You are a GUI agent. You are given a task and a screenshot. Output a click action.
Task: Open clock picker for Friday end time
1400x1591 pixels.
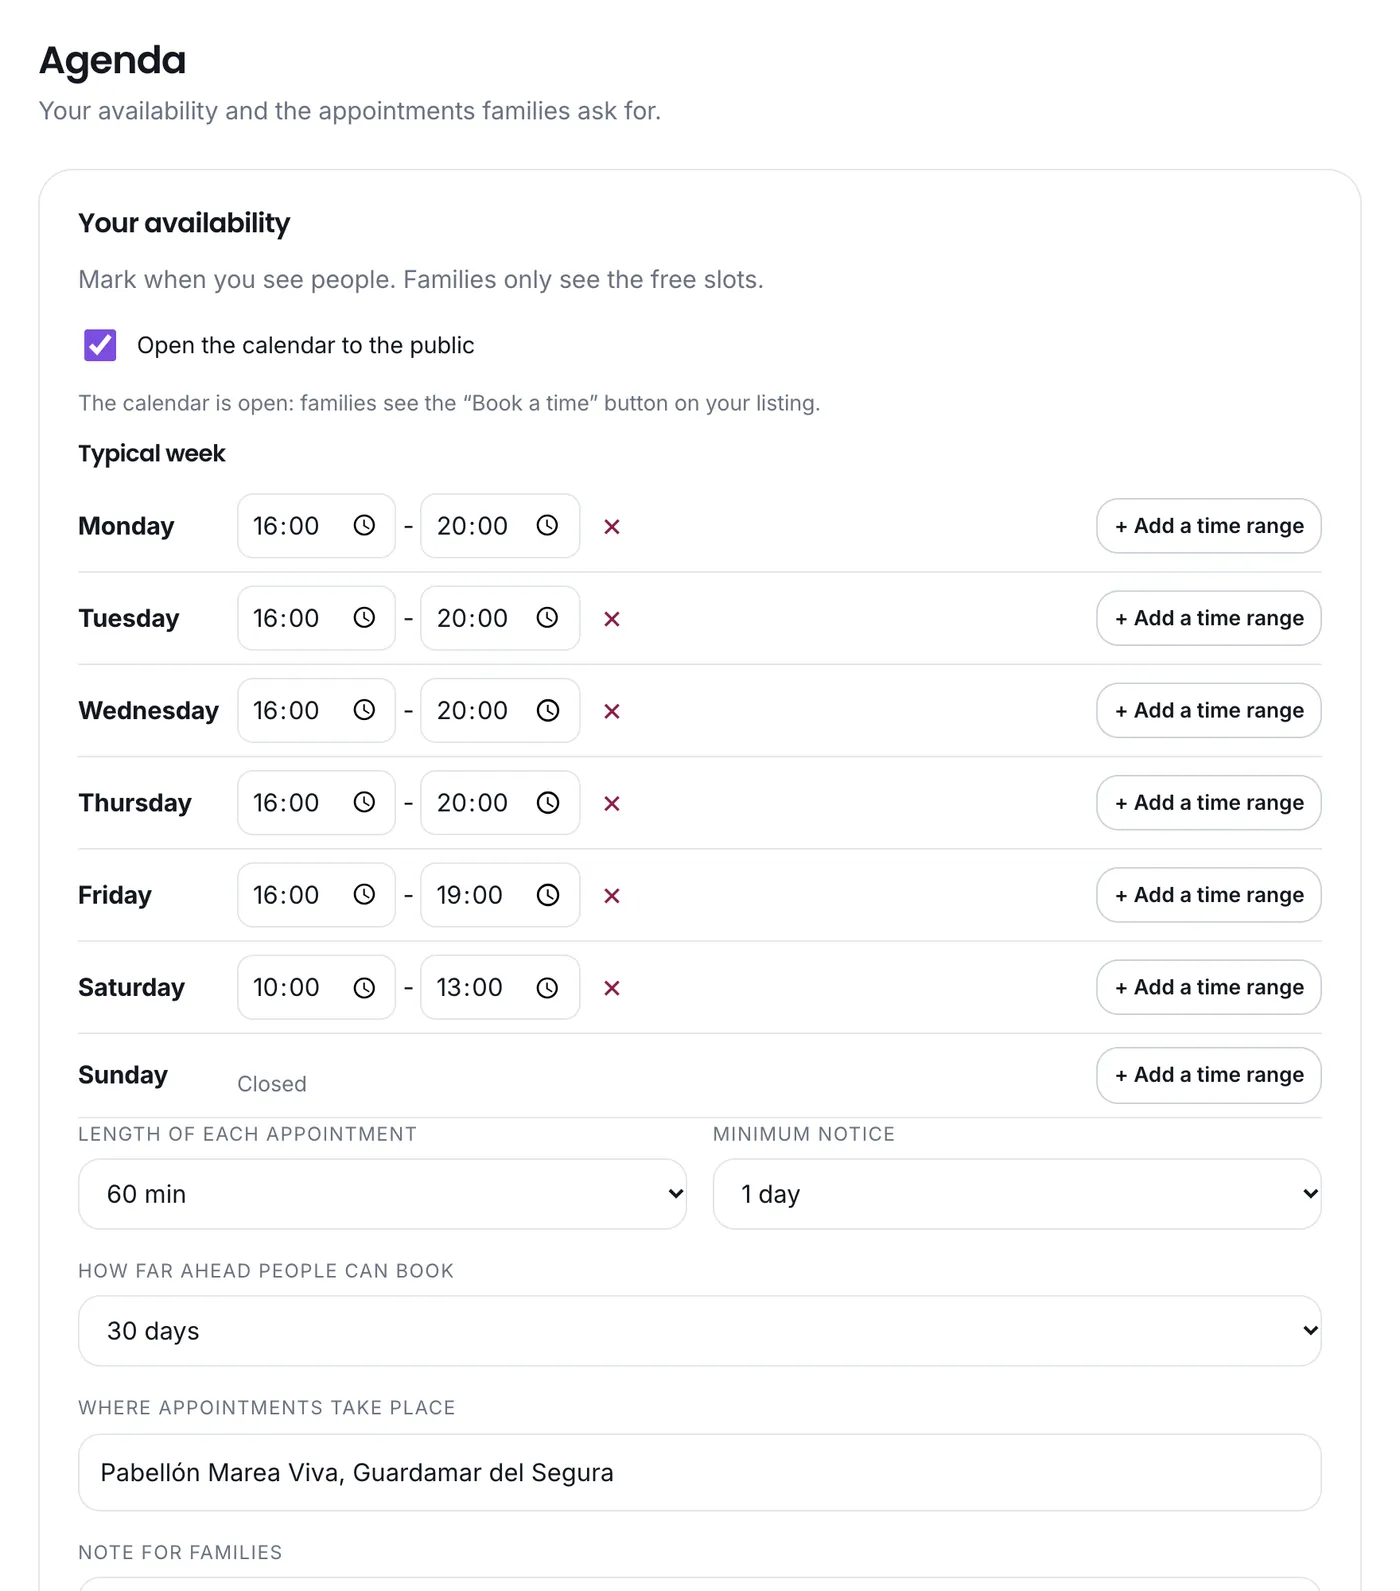click(x=547, y=895)
